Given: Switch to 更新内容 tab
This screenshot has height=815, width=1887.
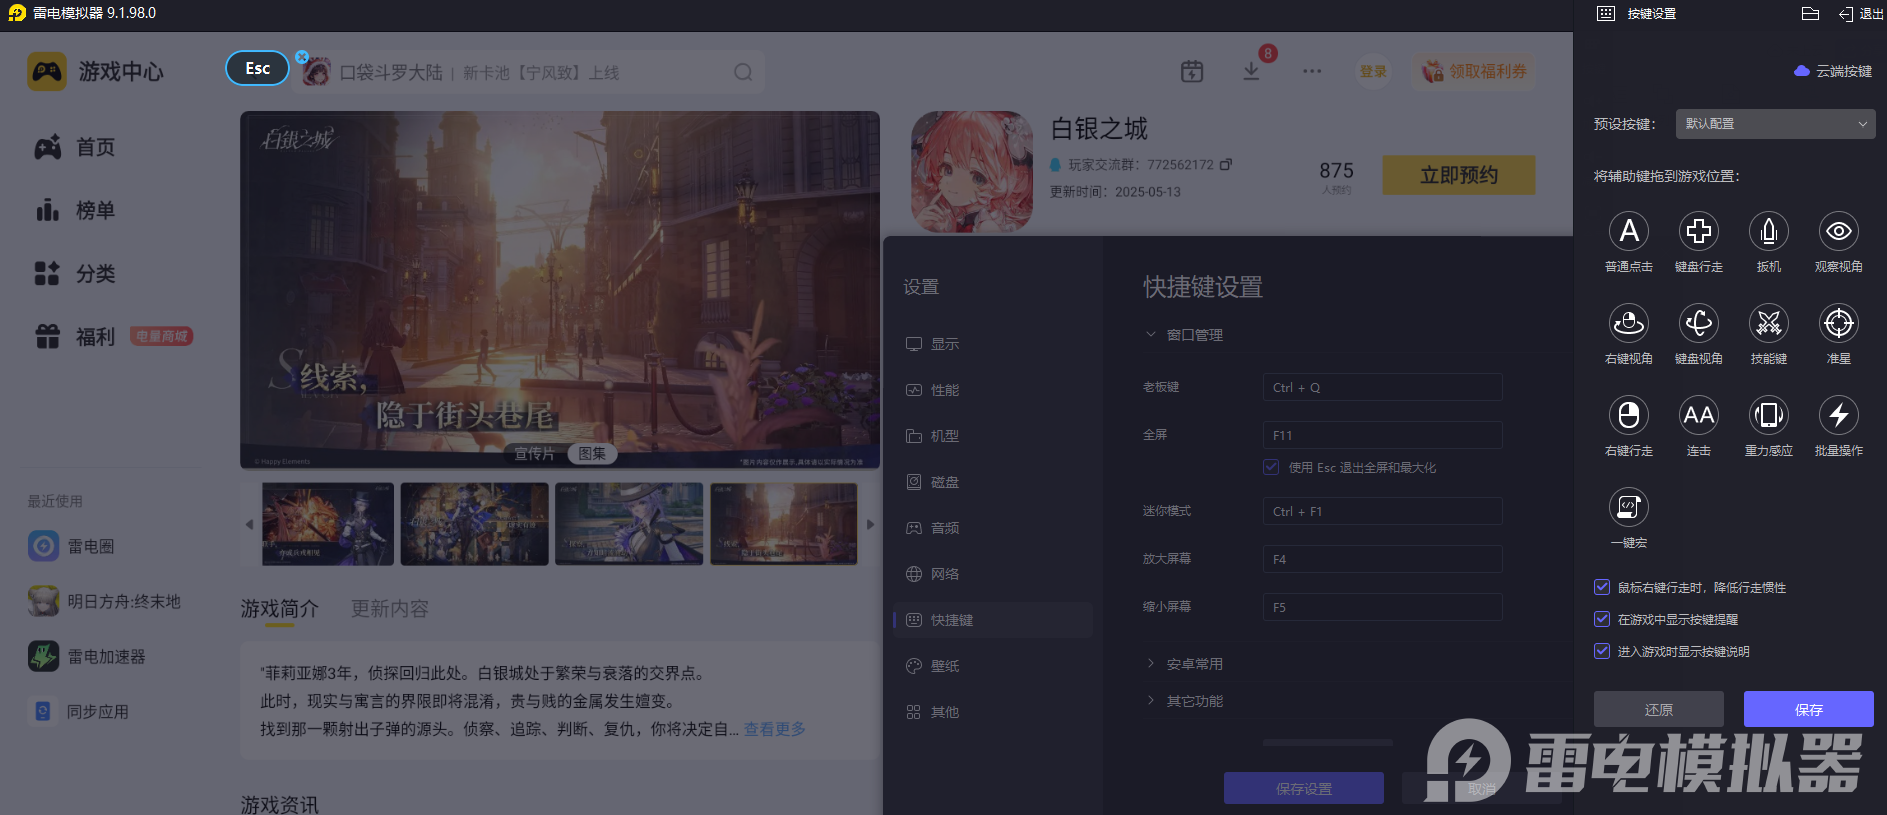Looking at the screenshot, I should click(390, 608).
